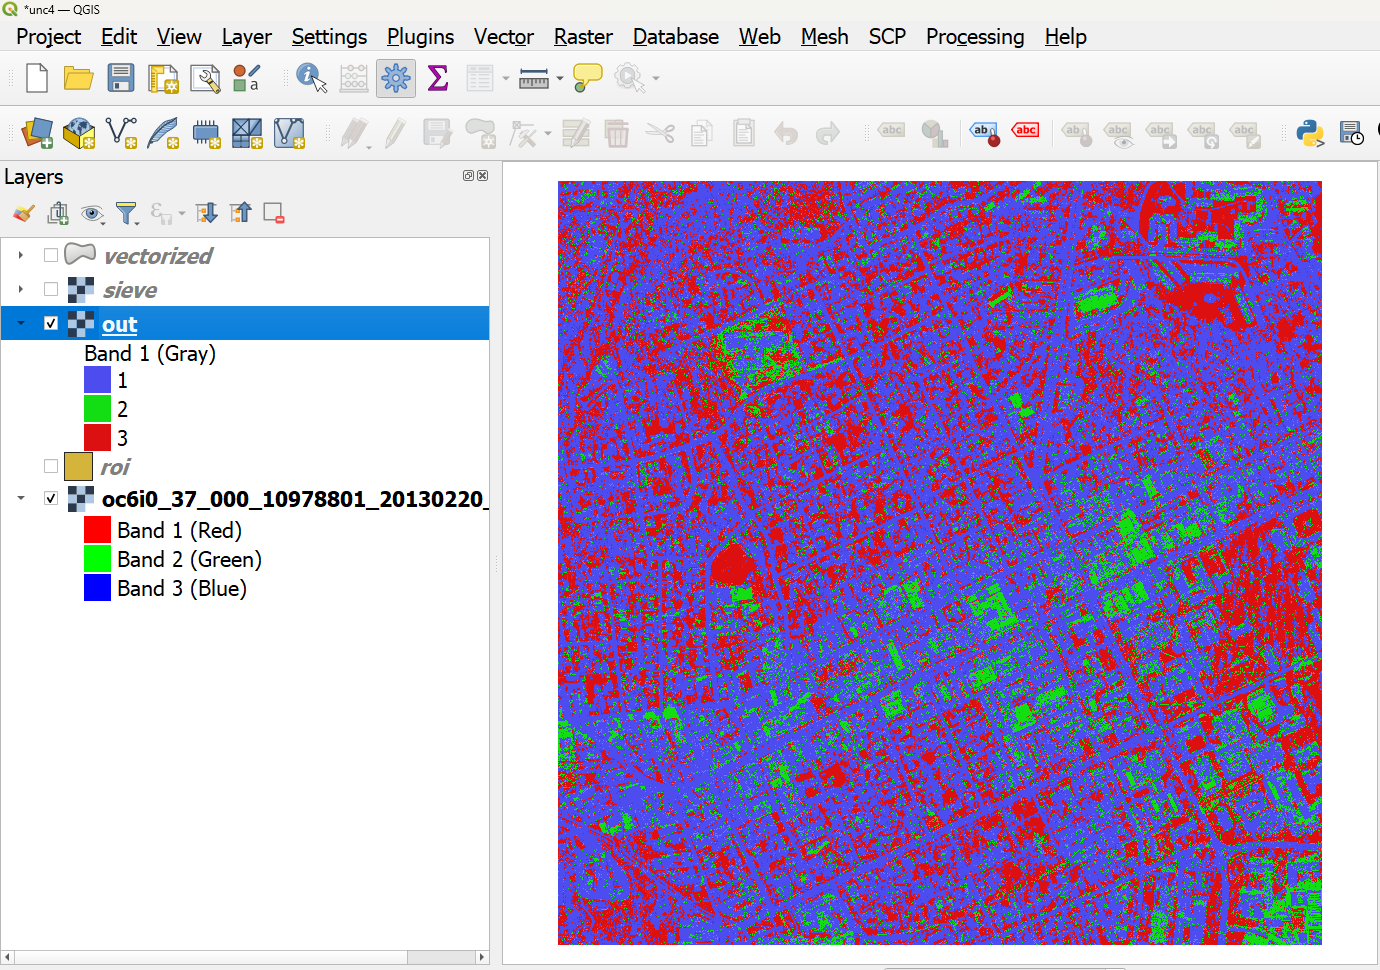Open the Measure Line tool

point(532,77)
